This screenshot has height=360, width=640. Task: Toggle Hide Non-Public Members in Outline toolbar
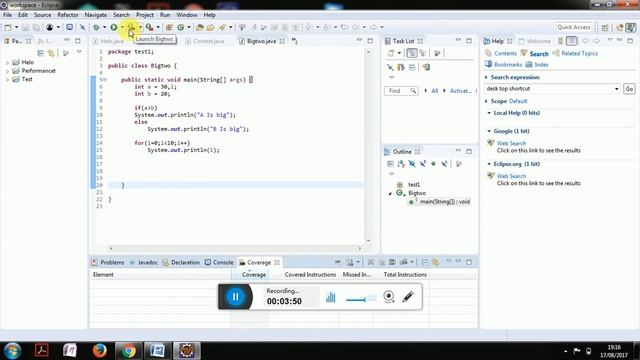pyautogui.click(x=433, y=164)
